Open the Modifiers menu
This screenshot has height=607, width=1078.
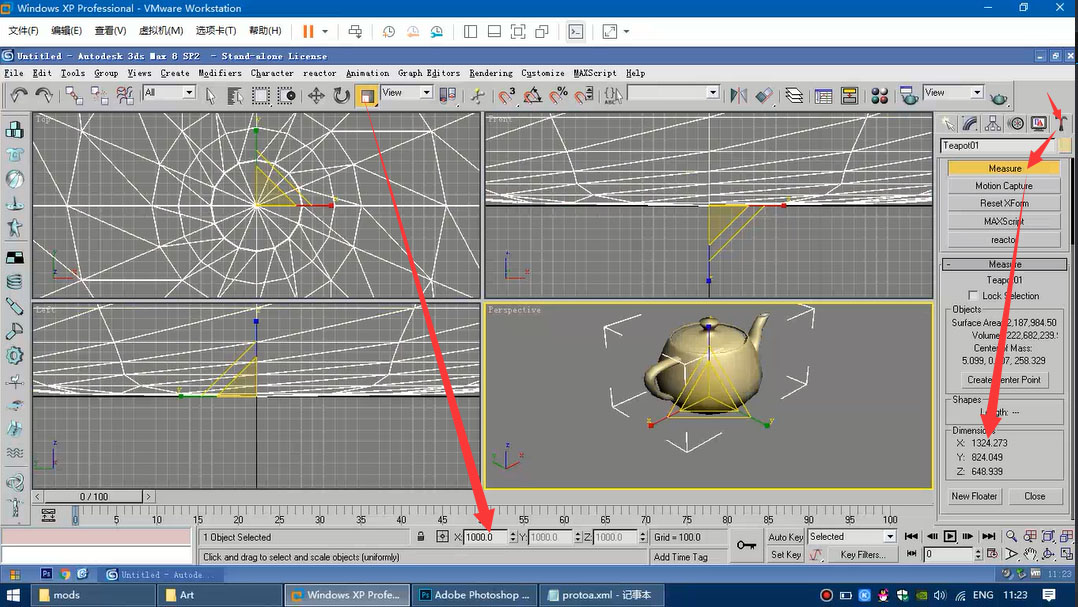220,73
